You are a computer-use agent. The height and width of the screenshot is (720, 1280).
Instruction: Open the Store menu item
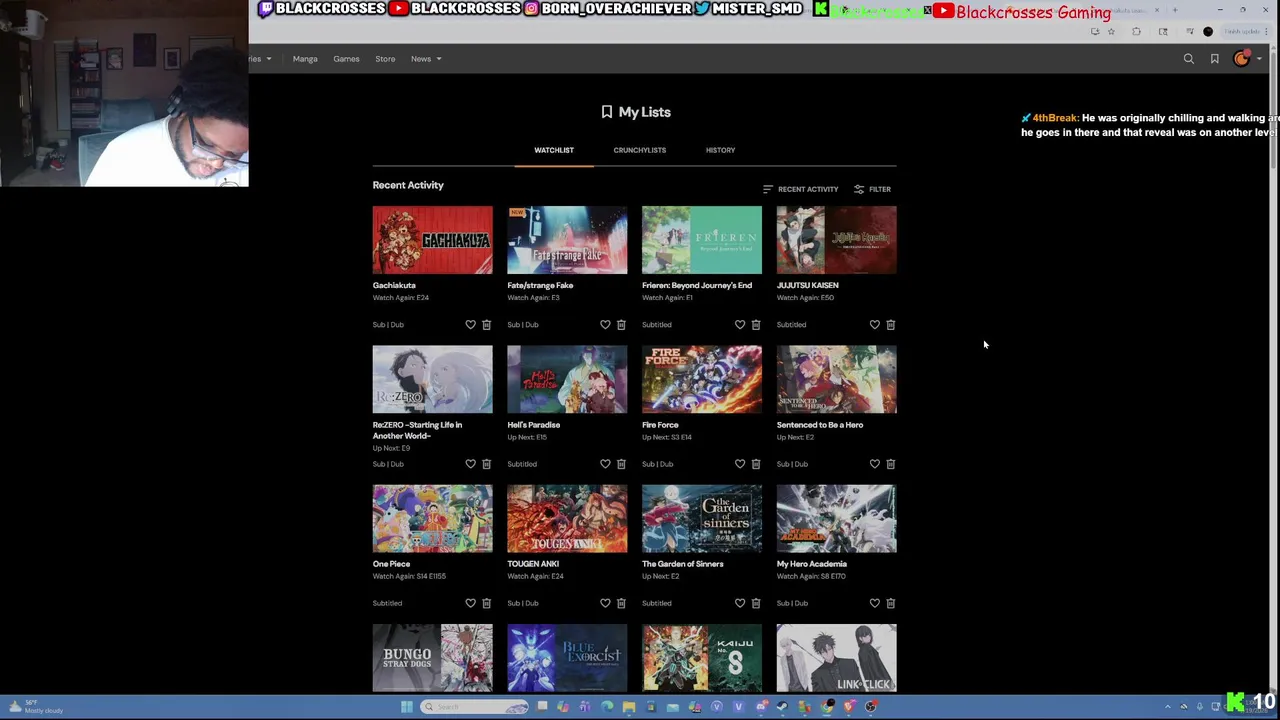click(x=385, y=59)
